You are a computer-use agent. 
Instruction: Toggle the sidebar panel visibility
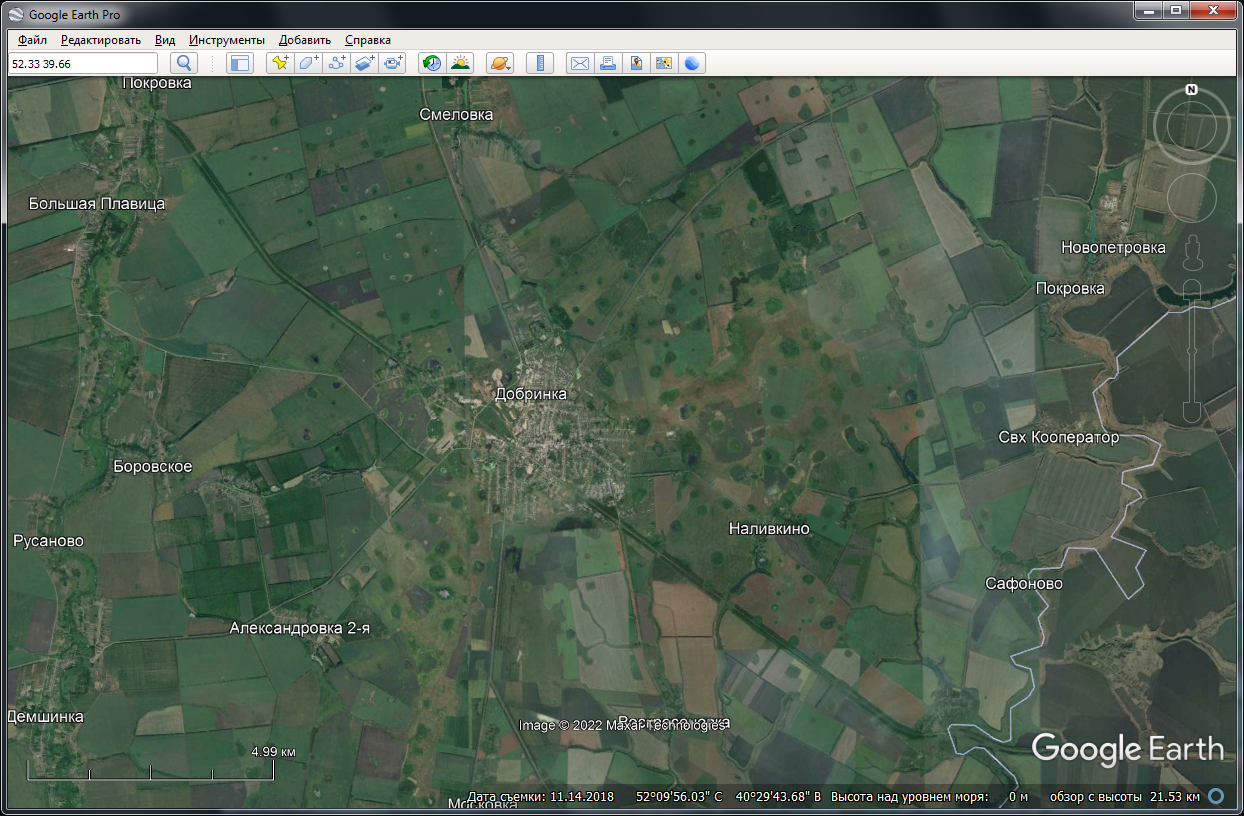(x=240, y=63)
